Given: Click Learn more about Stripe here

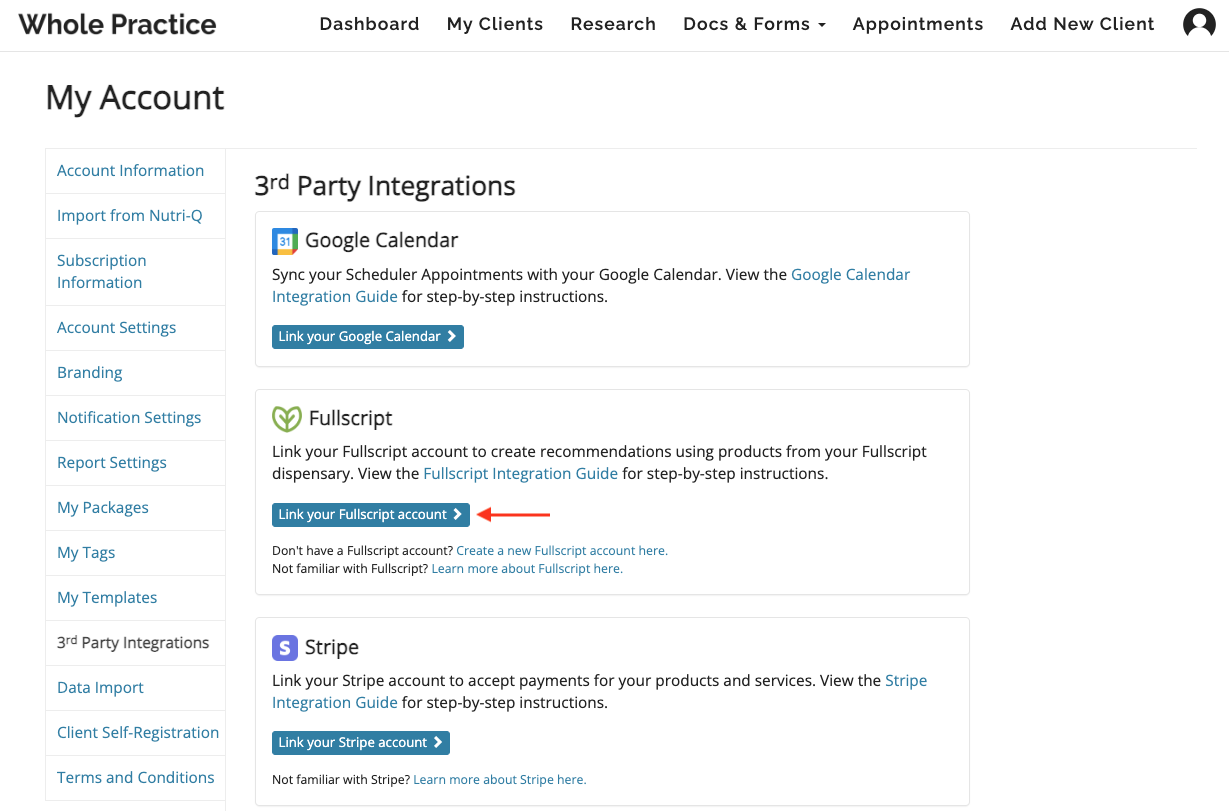Looking at the screenshot, I should (500, 780).
